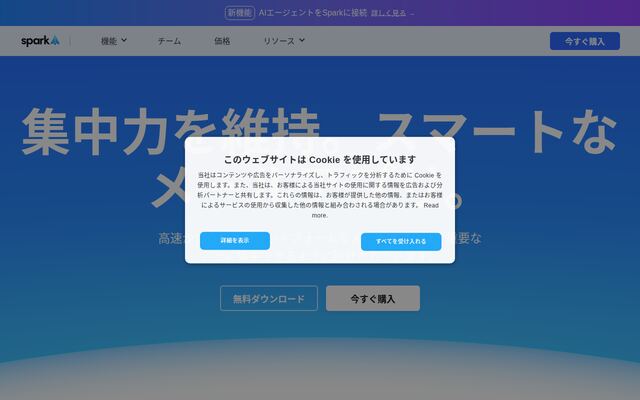640x400 pixels.
Task: Open the チーム navigation item
Action: click(x=169, y=41)
